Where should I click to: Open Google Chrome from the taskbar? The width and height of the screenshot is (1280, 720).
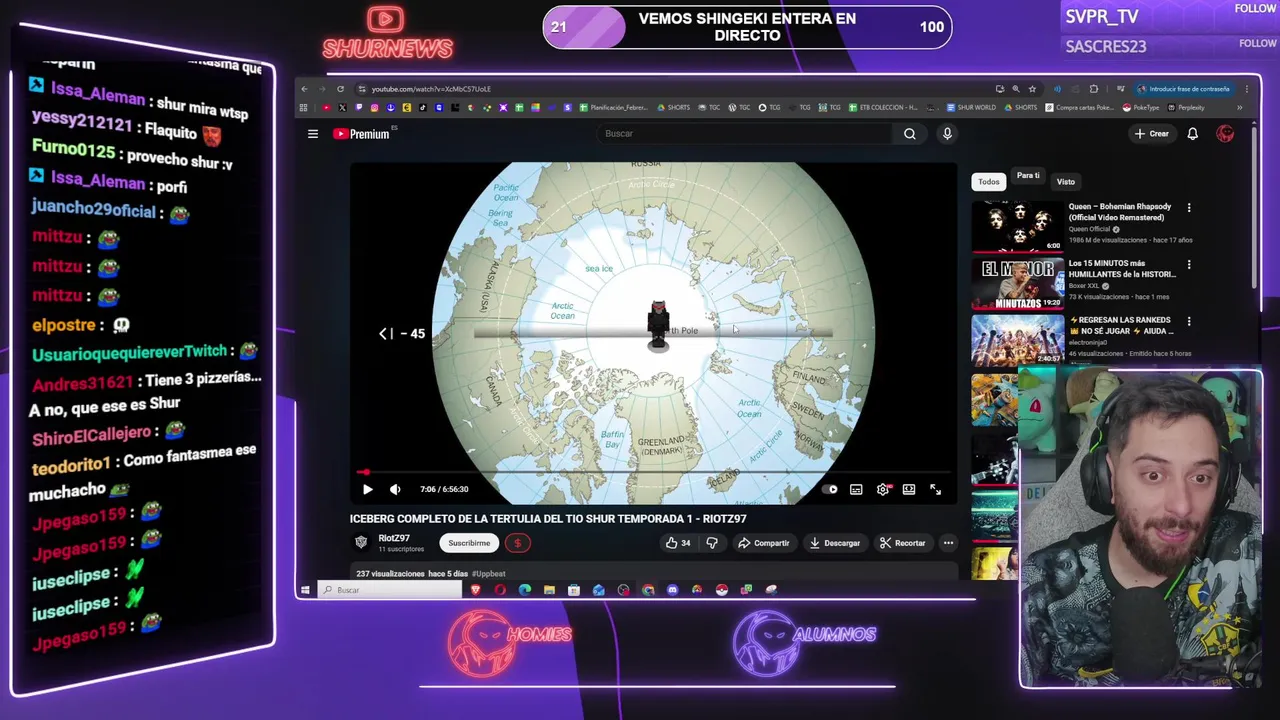pos(648,590)
